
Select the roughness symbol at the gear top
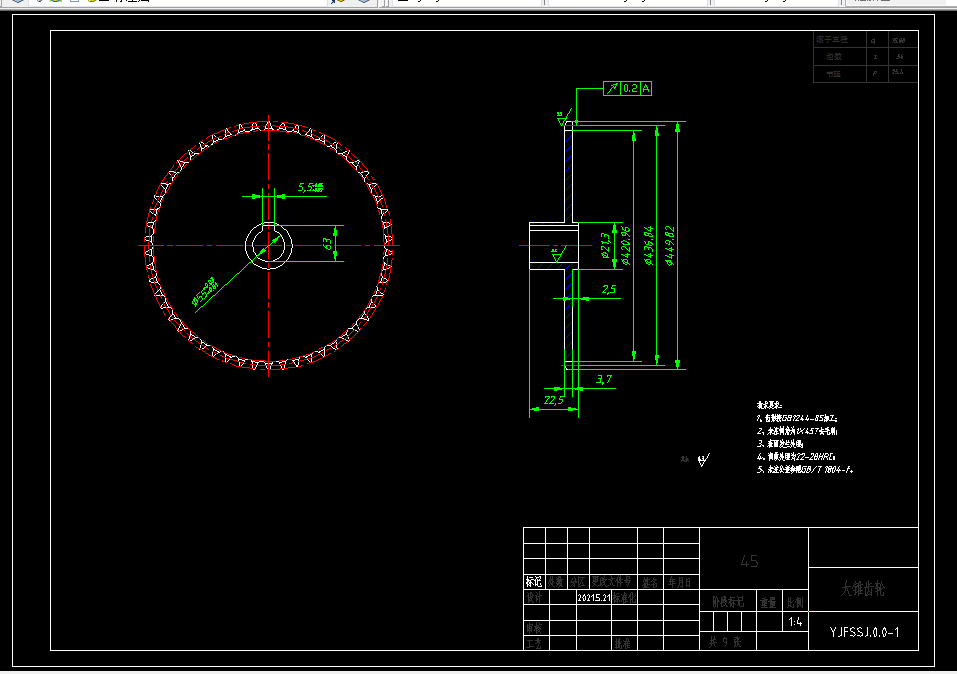[x=563, y=118]
